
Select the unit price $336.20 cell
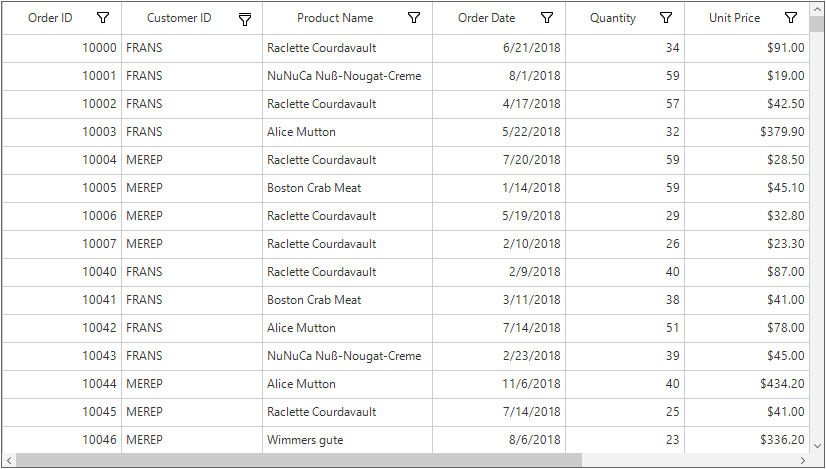(747, 440)
